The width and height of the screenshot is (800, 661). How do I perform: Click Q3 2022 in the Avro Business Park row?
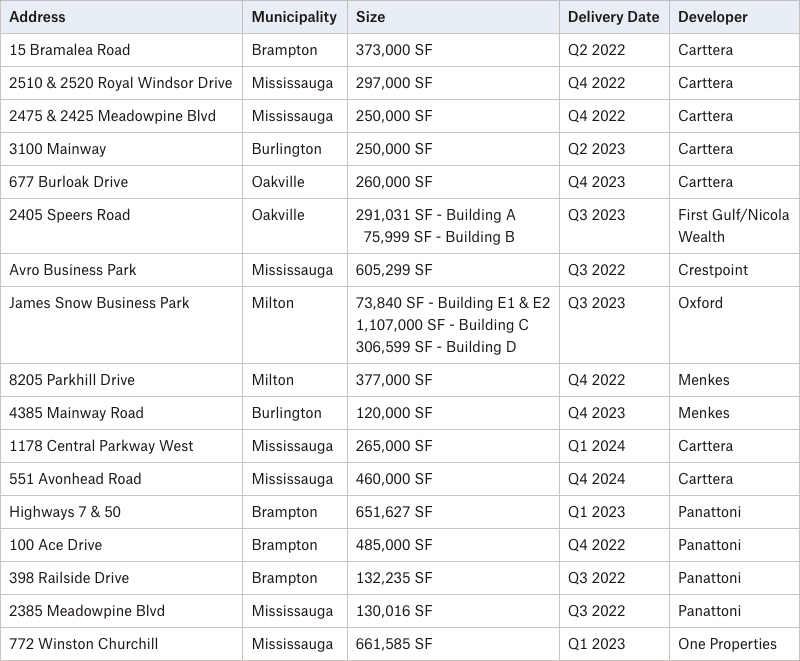click(x=596, y=270)
